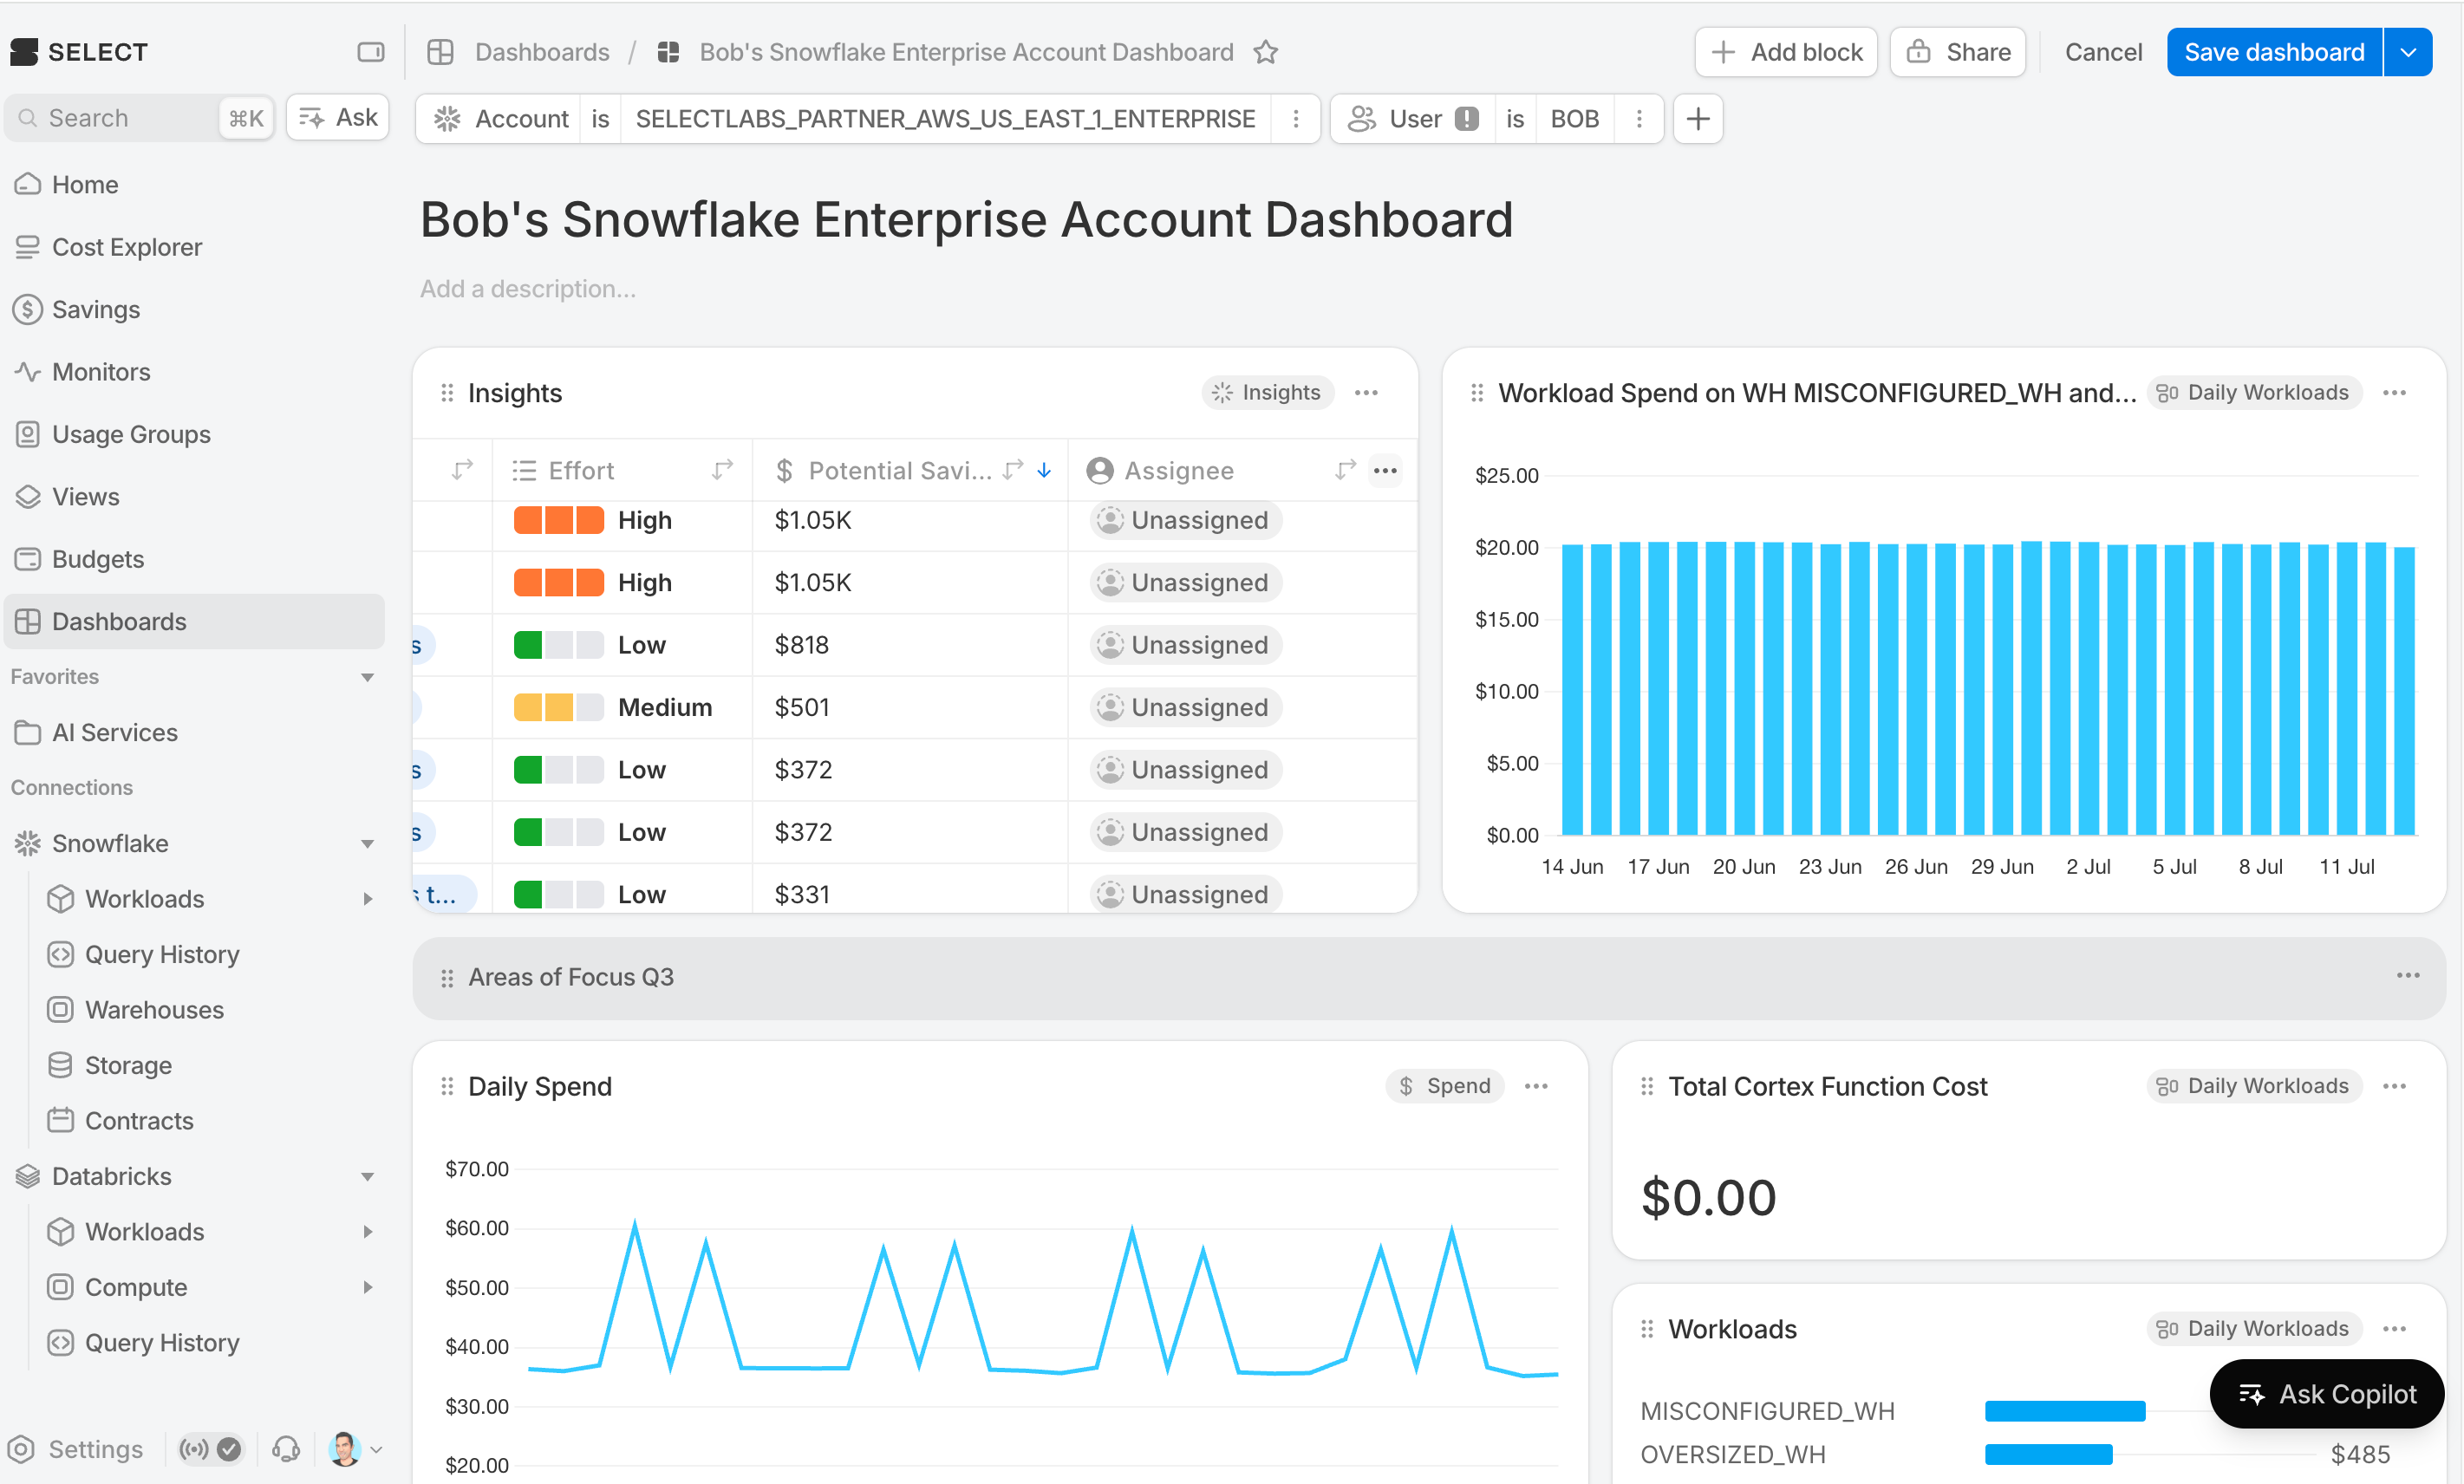Cancel dashboard editing

pyautogui.click(x=2103, y=52)
